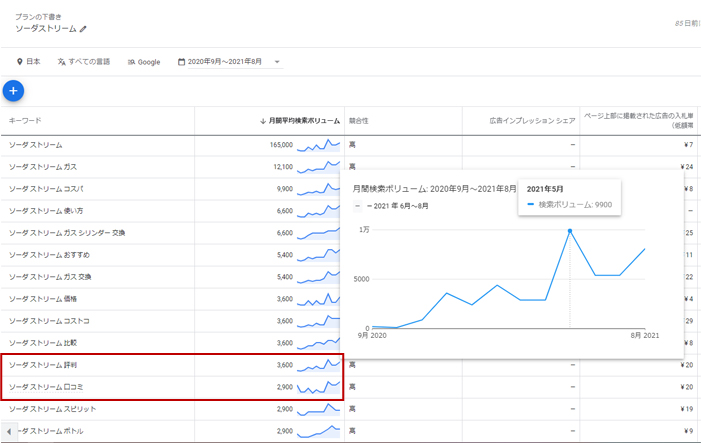This screenshot has width=701, height=444.
Task: Click the left scroll arrow at table bottom
Action: (10, 431)
